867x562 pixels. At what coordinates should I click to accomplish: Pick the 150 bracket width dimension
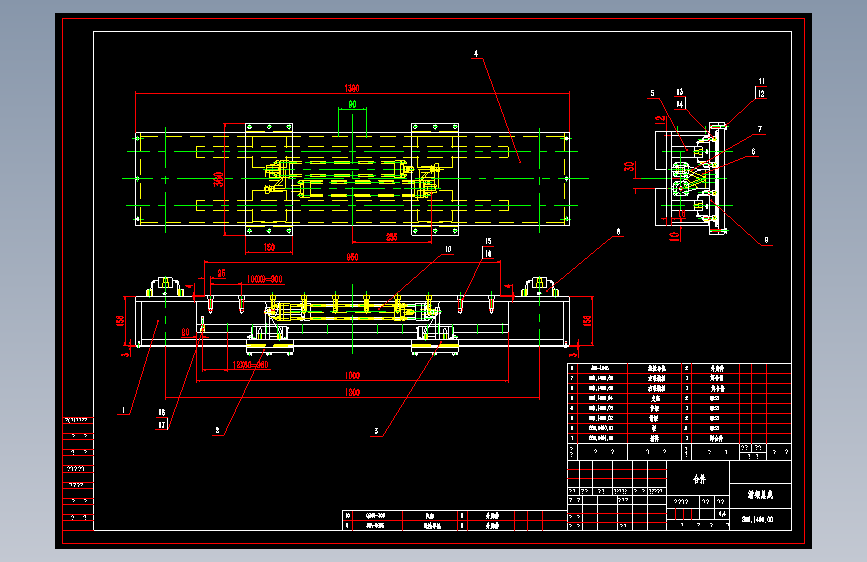pos(269,247)
